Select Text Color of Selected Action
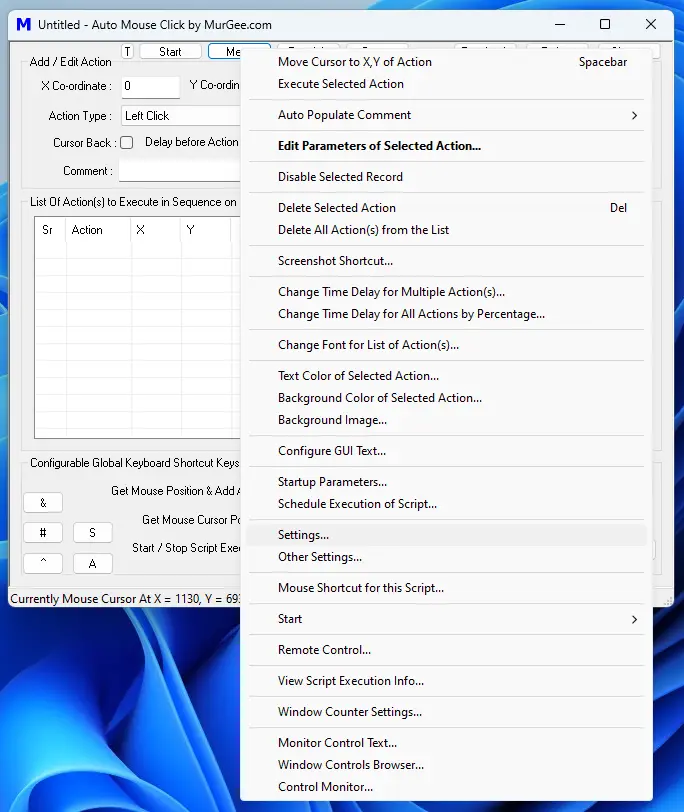The height and width of the screenshot is (812, 684). click(x=446, y=376)
